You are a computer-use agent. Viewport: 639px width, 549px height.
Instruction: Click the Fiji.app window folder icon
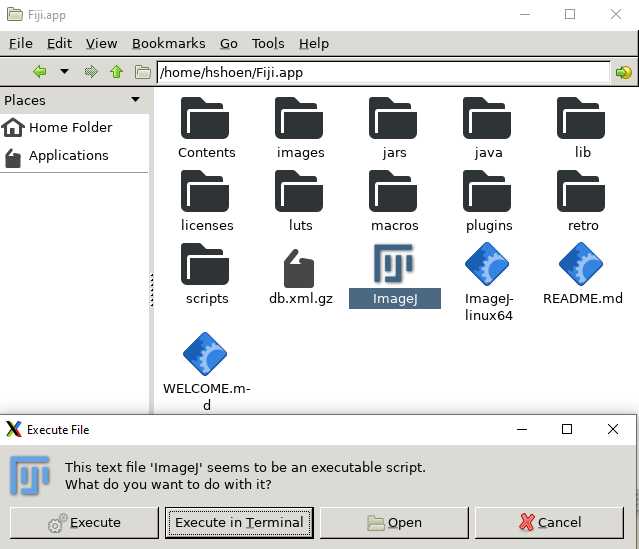click(x=15, y=14)
